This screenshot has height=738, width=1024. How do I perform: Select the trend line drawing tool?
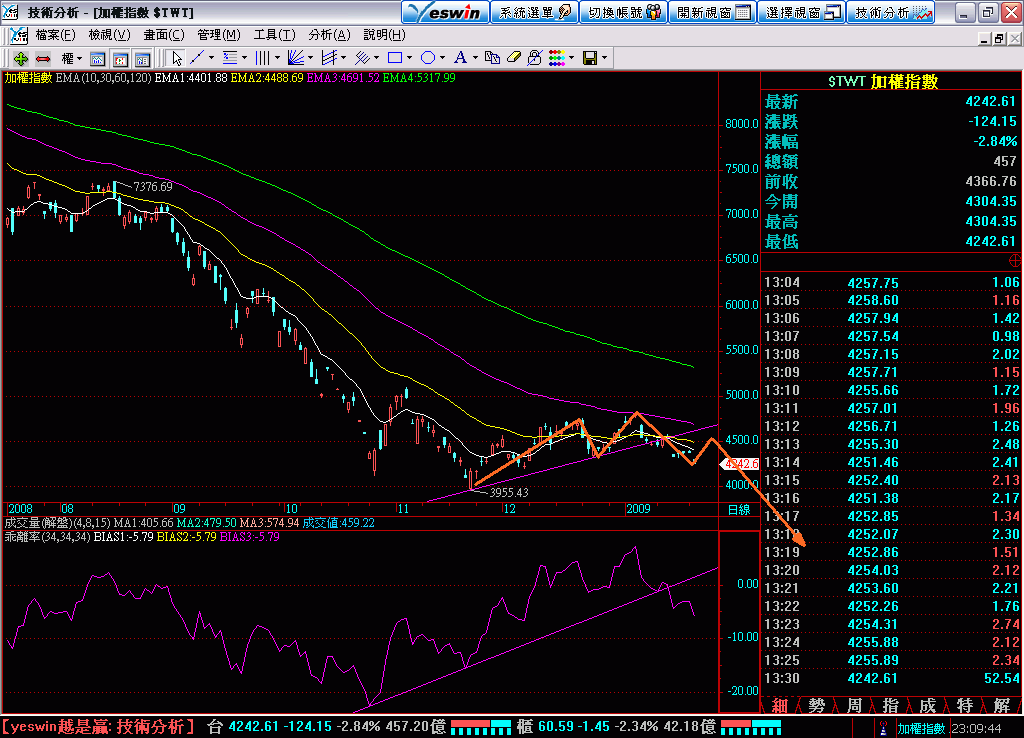(197, 58)
